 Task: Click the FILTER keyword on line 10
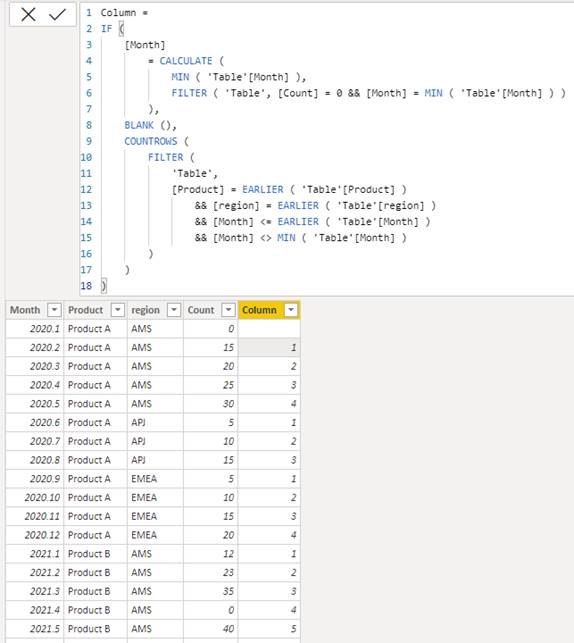pos(166,157)
